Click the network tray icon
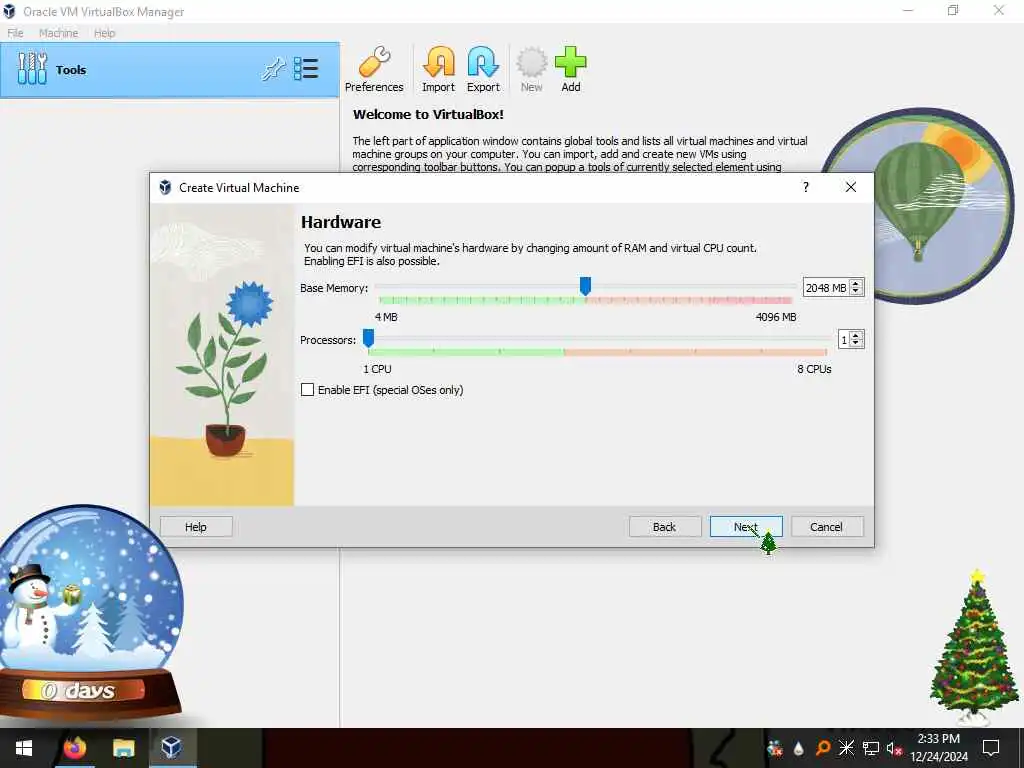The height and width of the screenshot is (768, 1024). (x=871, y=748)
